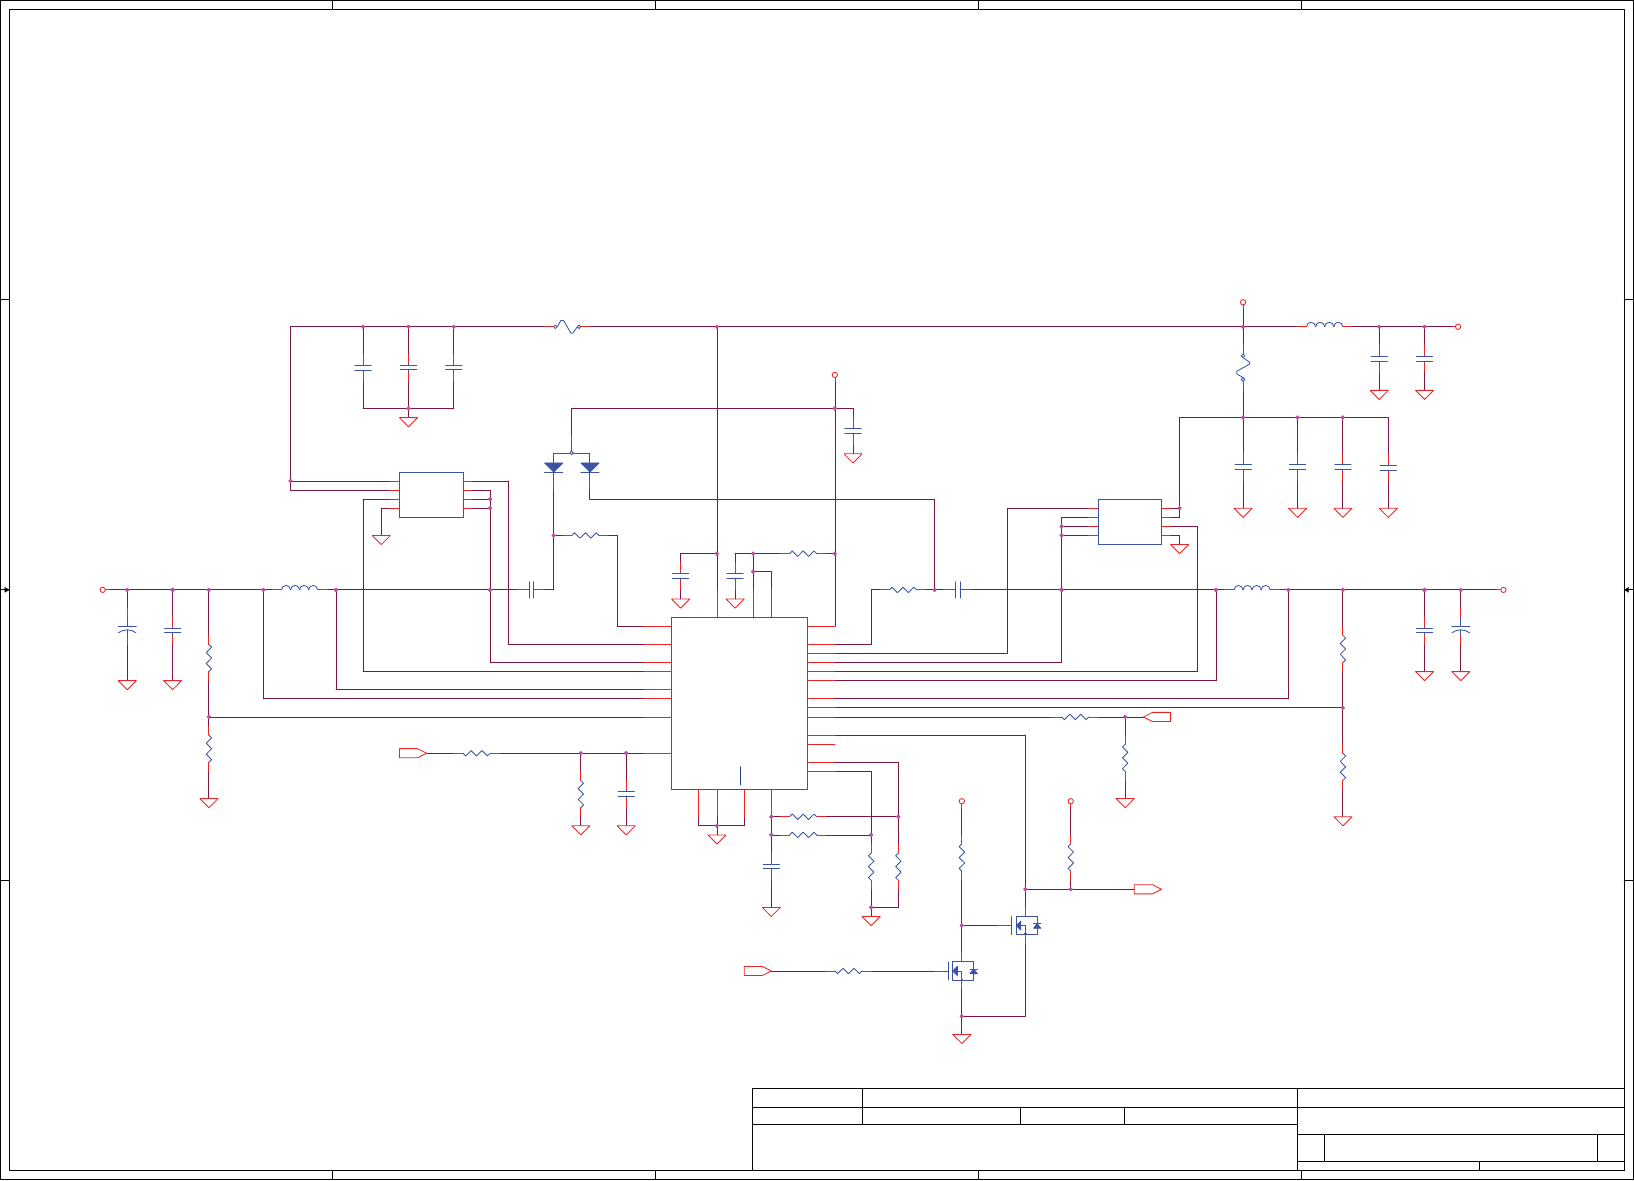
Task: Select the inductor on the top rail
Action: 1325,325
